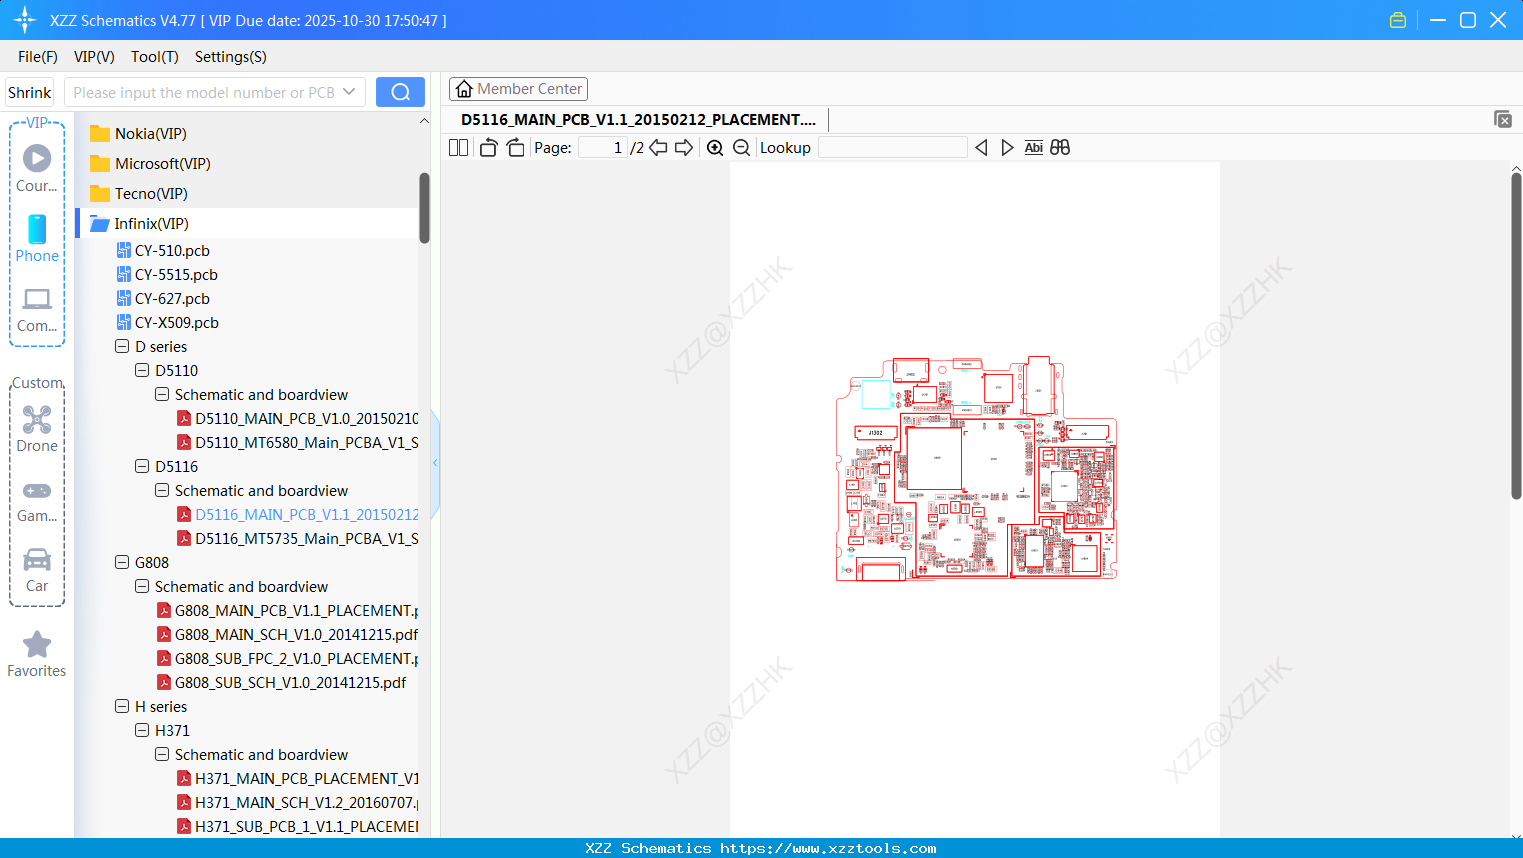Toggle the Abi text search option
This screenshot has height=858, width=1523.
pos(1033,147)
